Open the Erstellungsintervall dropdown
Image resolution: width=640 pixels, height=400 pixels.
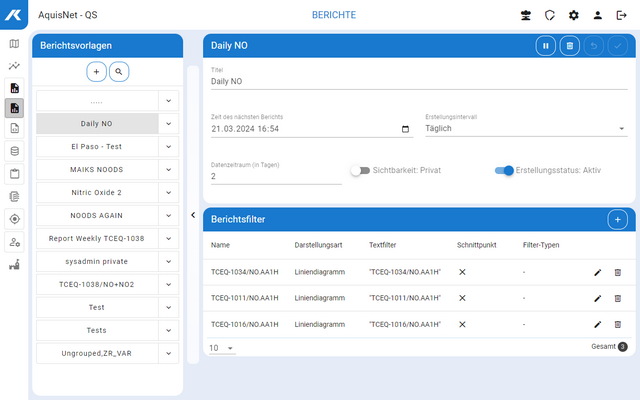pyautogui.click(x=524, y=129)
